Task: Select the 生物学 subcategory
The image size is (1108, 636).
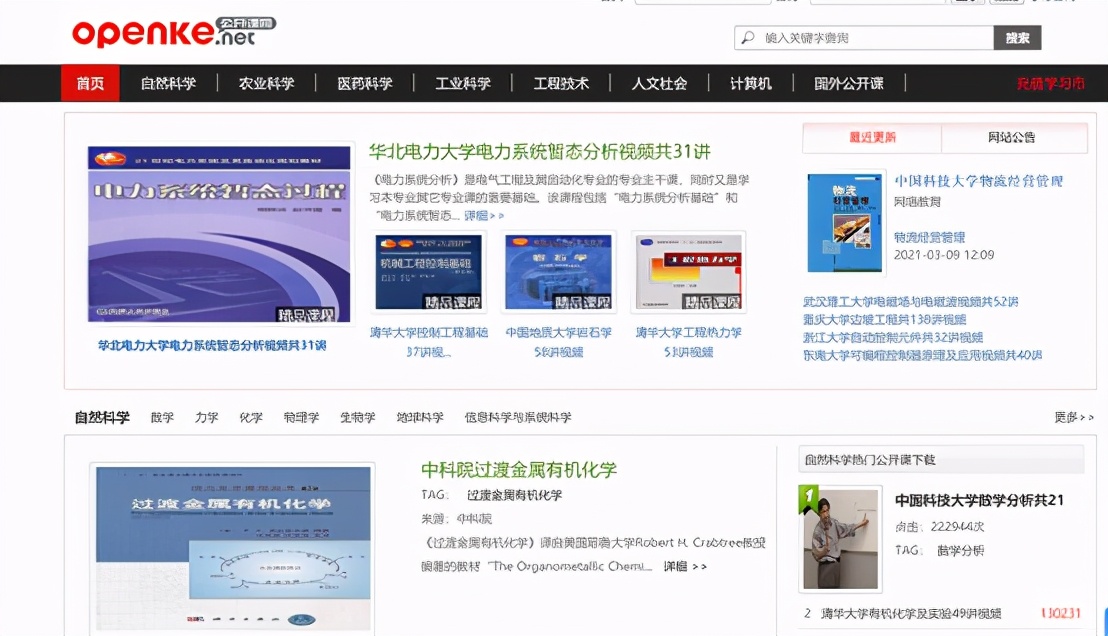Action: click(x=358, y=418)
